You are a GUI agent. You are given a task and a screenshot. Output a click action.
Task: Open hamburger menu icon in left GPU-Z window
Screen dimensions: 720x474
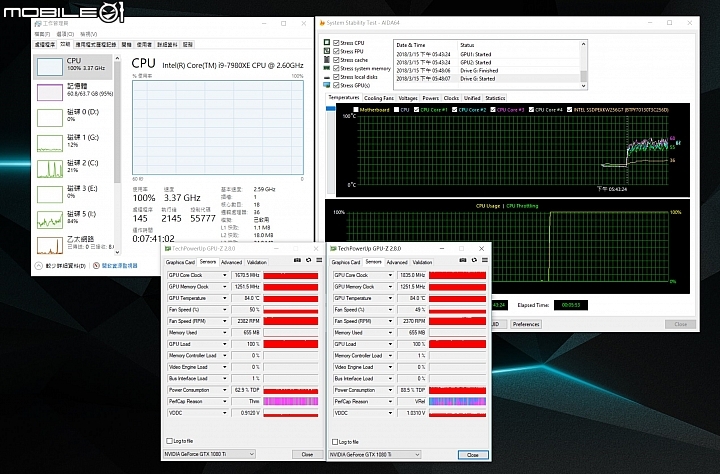point(319,260)
